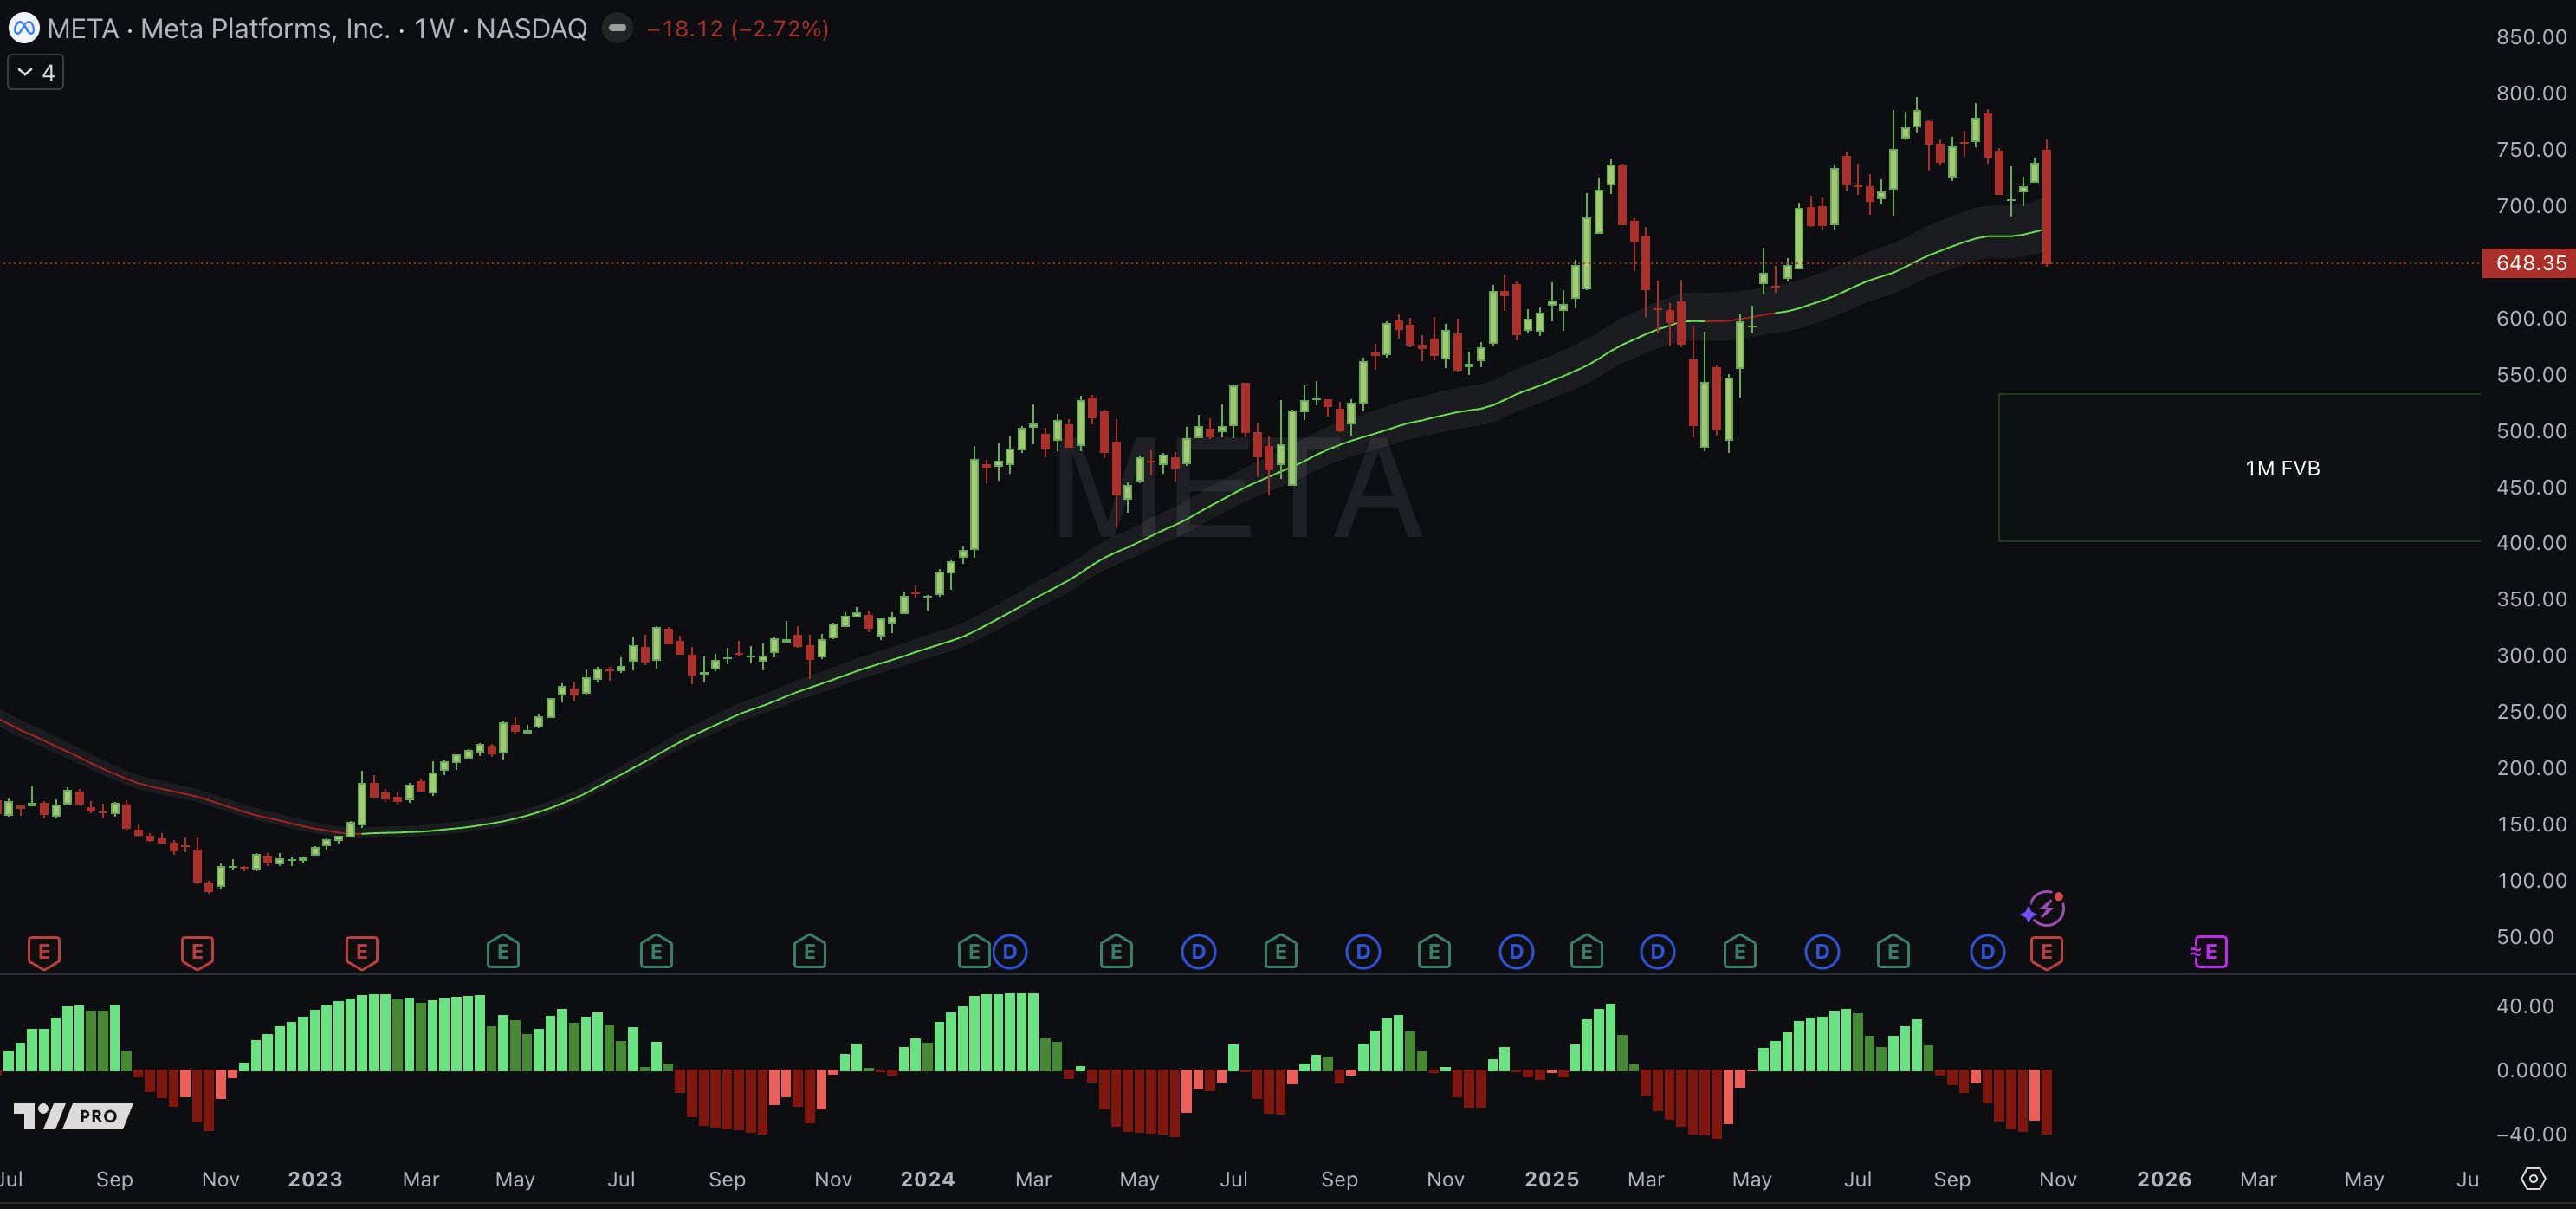This screenshot has width=2576, height=1209.
Task: Click the red price change -18.12 value
Action: [684, 28]
